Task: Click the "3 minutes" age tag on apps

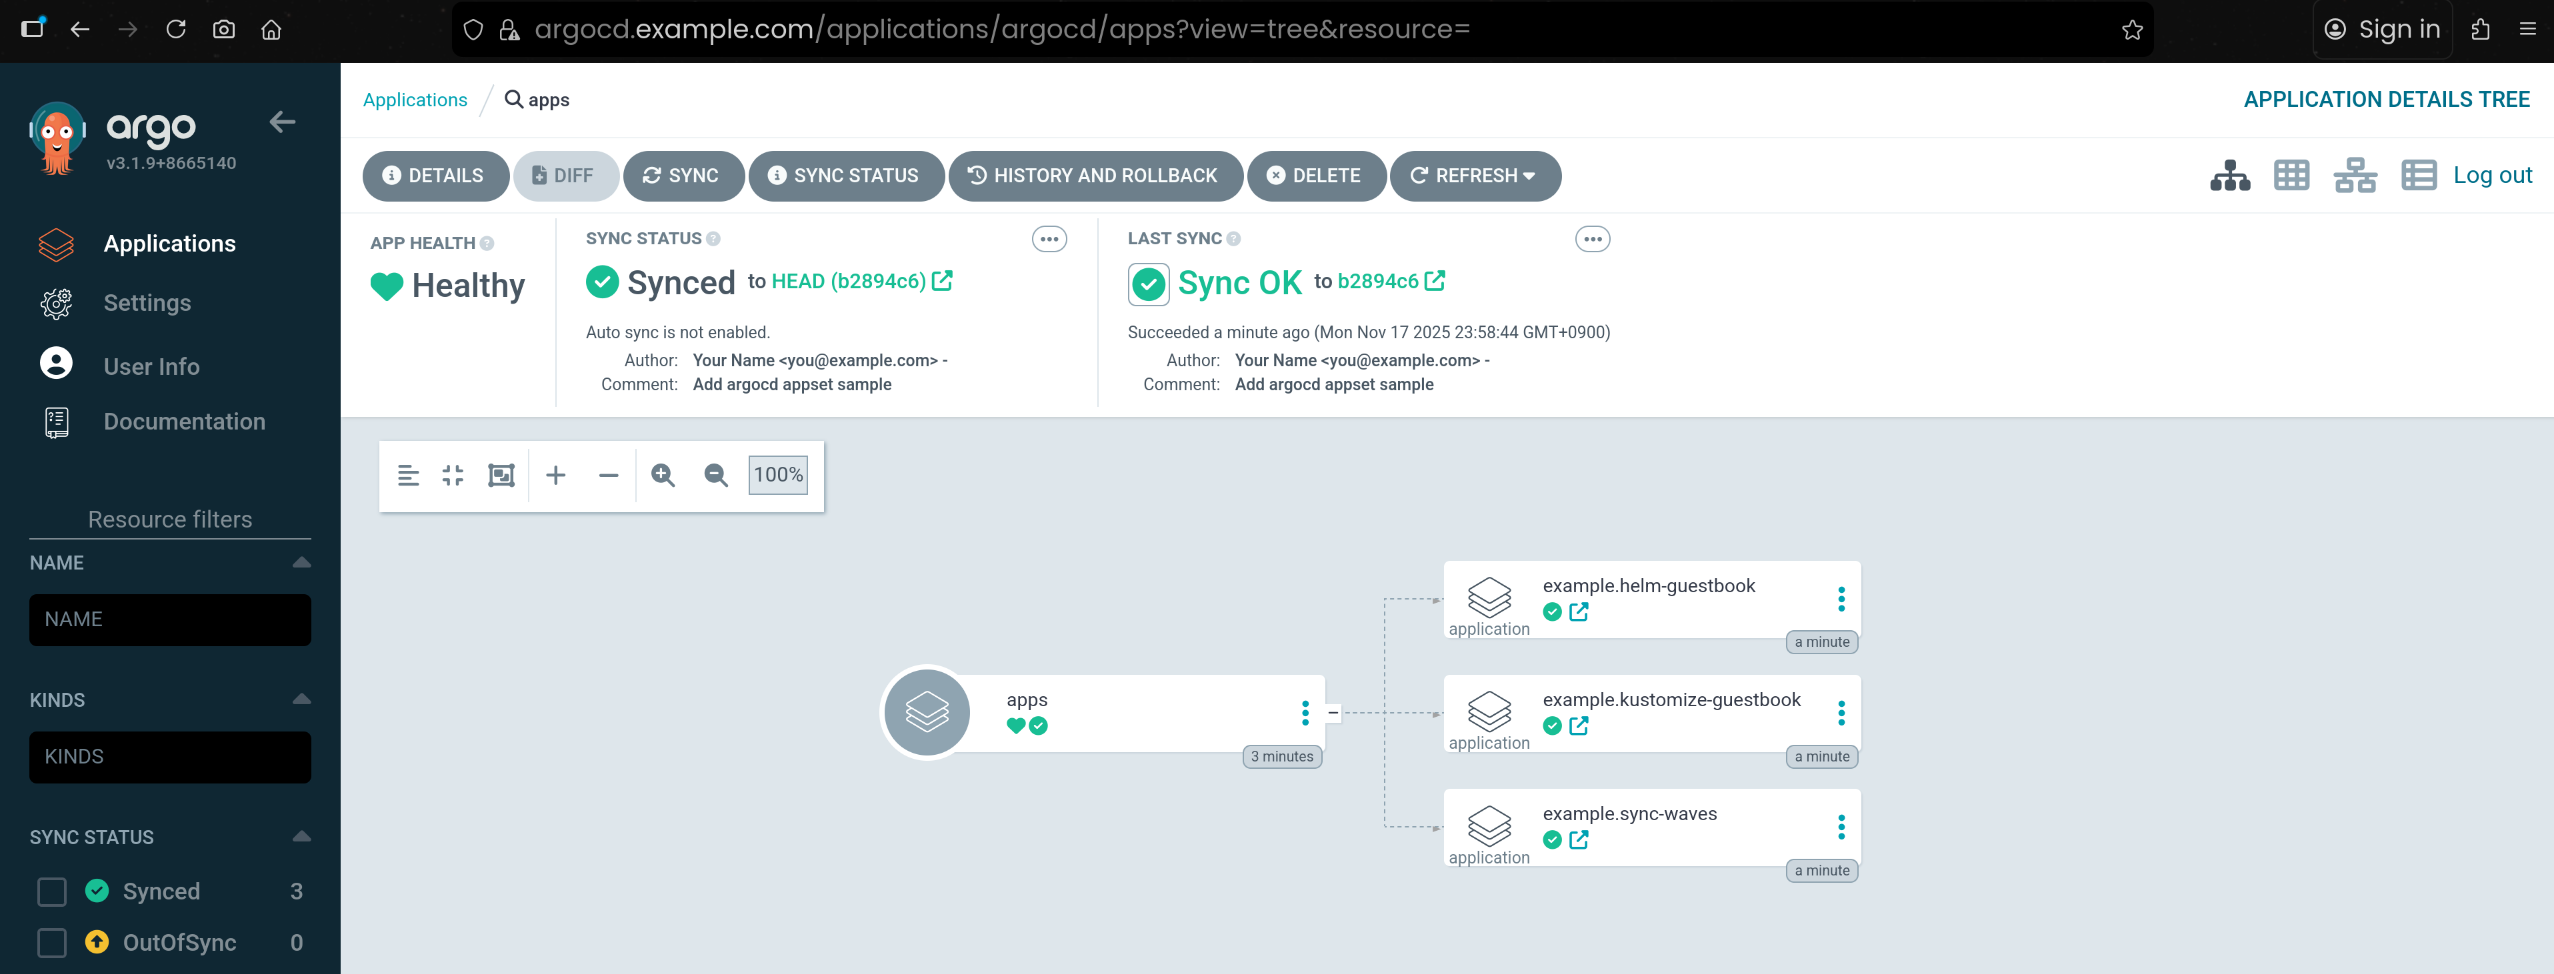Action: click(x=1282, y=757)
